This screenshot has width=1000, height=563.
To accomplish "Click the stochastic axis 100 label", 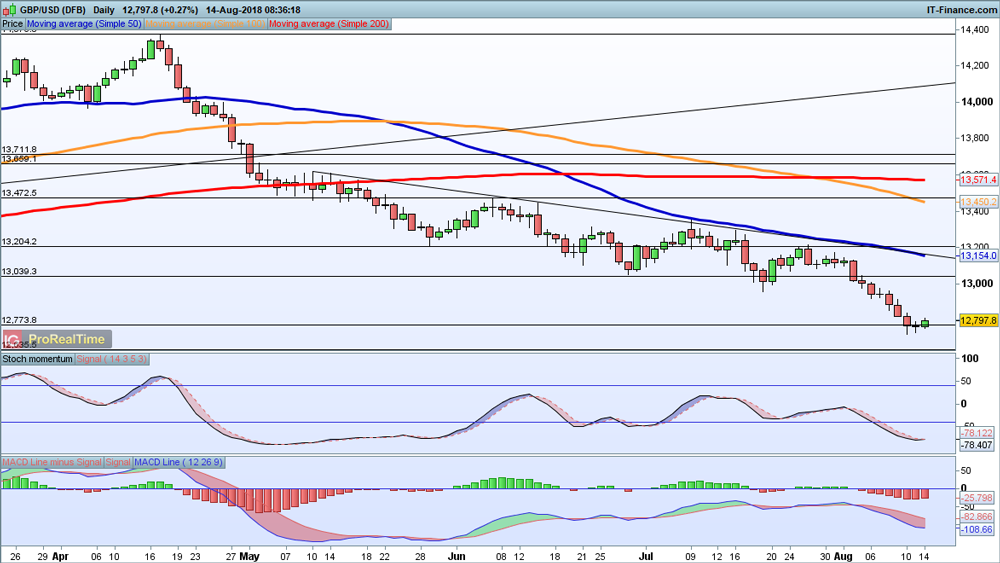I will click(x=969, y=358).
